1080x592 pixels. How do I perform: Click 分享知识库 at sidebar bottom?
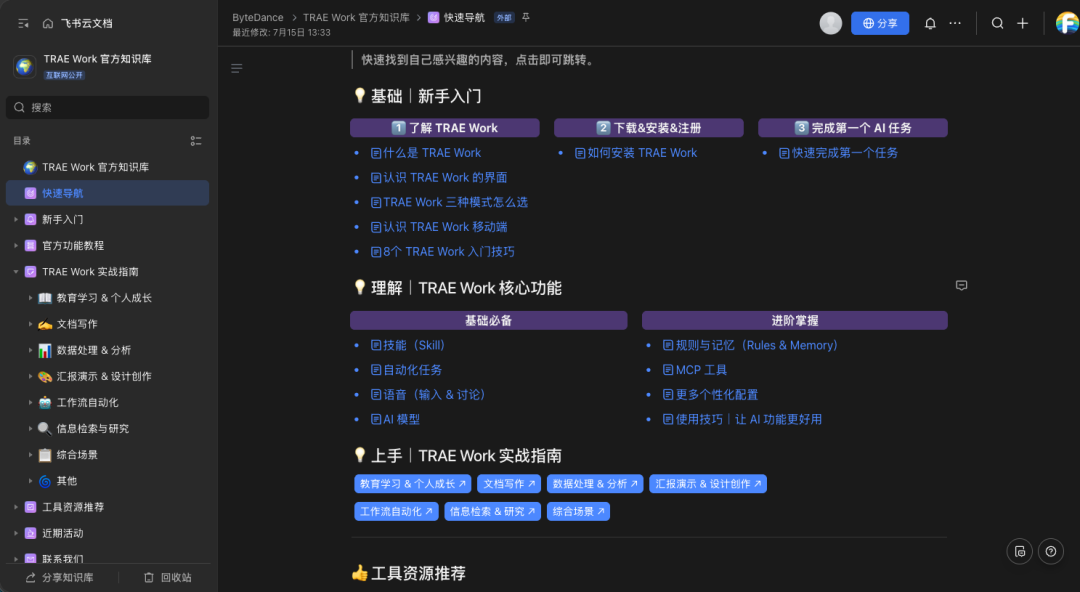point(59,578)
